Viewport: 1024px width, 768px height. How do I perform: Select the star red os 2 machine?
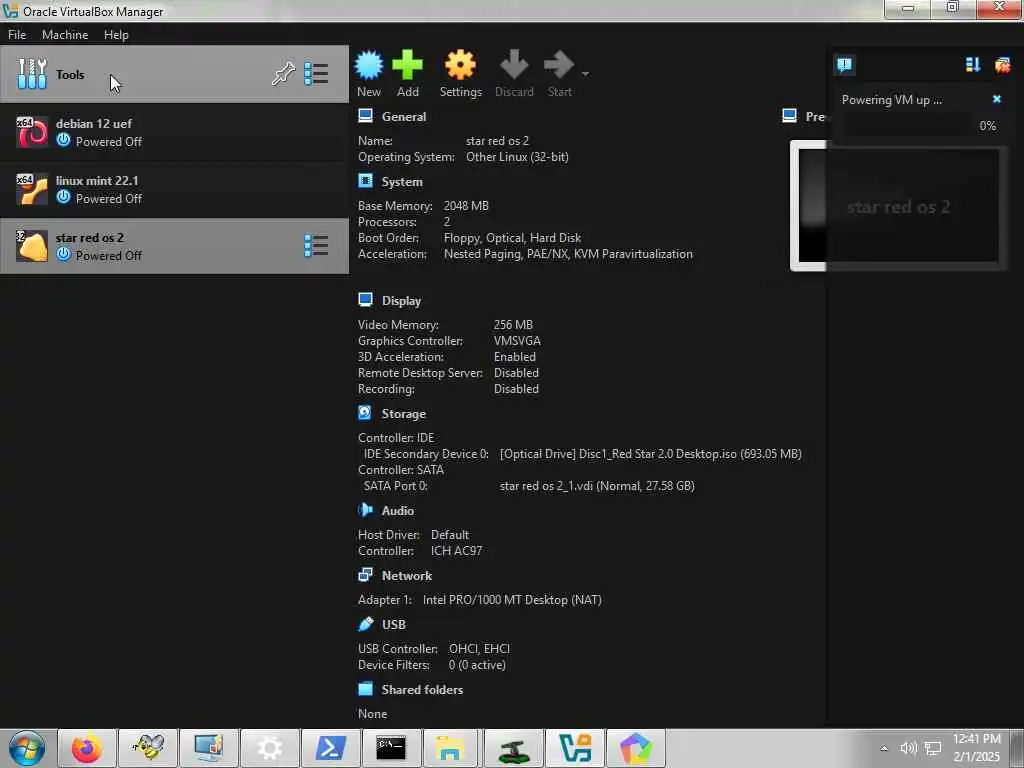(x=174, y=246)
